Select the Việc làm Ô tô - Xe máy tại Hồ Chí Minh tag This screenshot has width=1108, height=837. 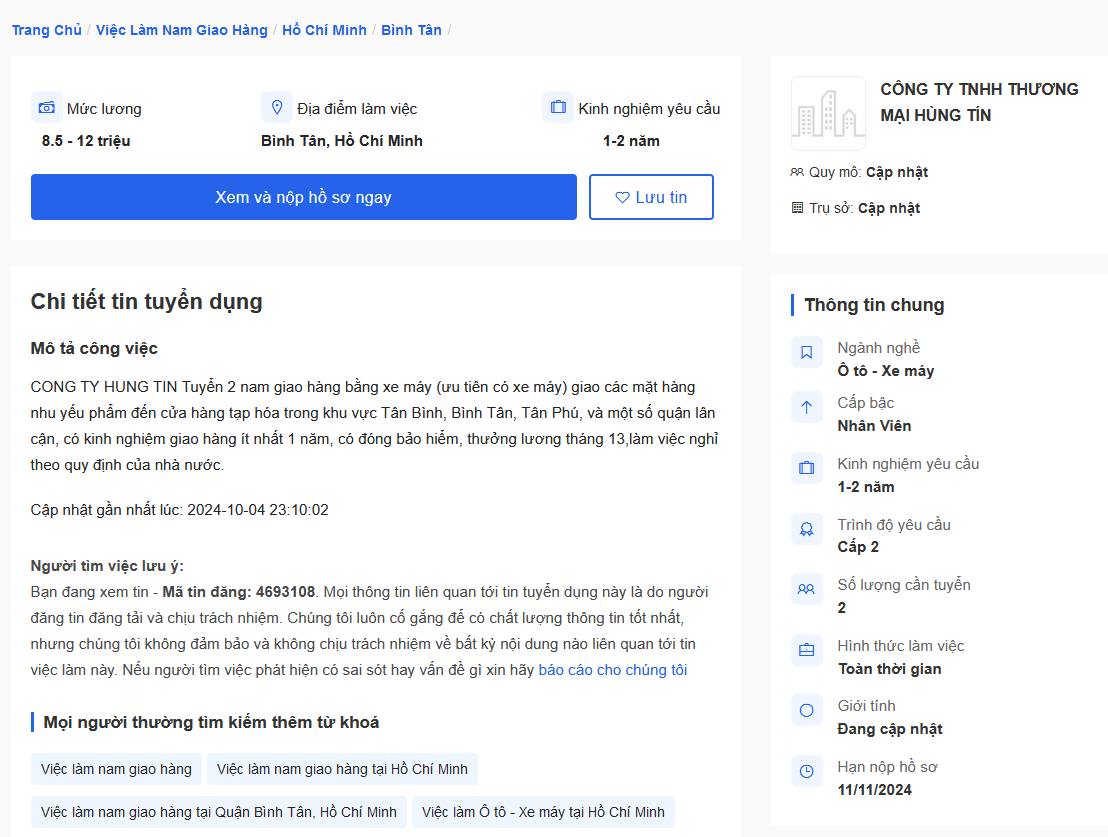[x=543, y=812]
